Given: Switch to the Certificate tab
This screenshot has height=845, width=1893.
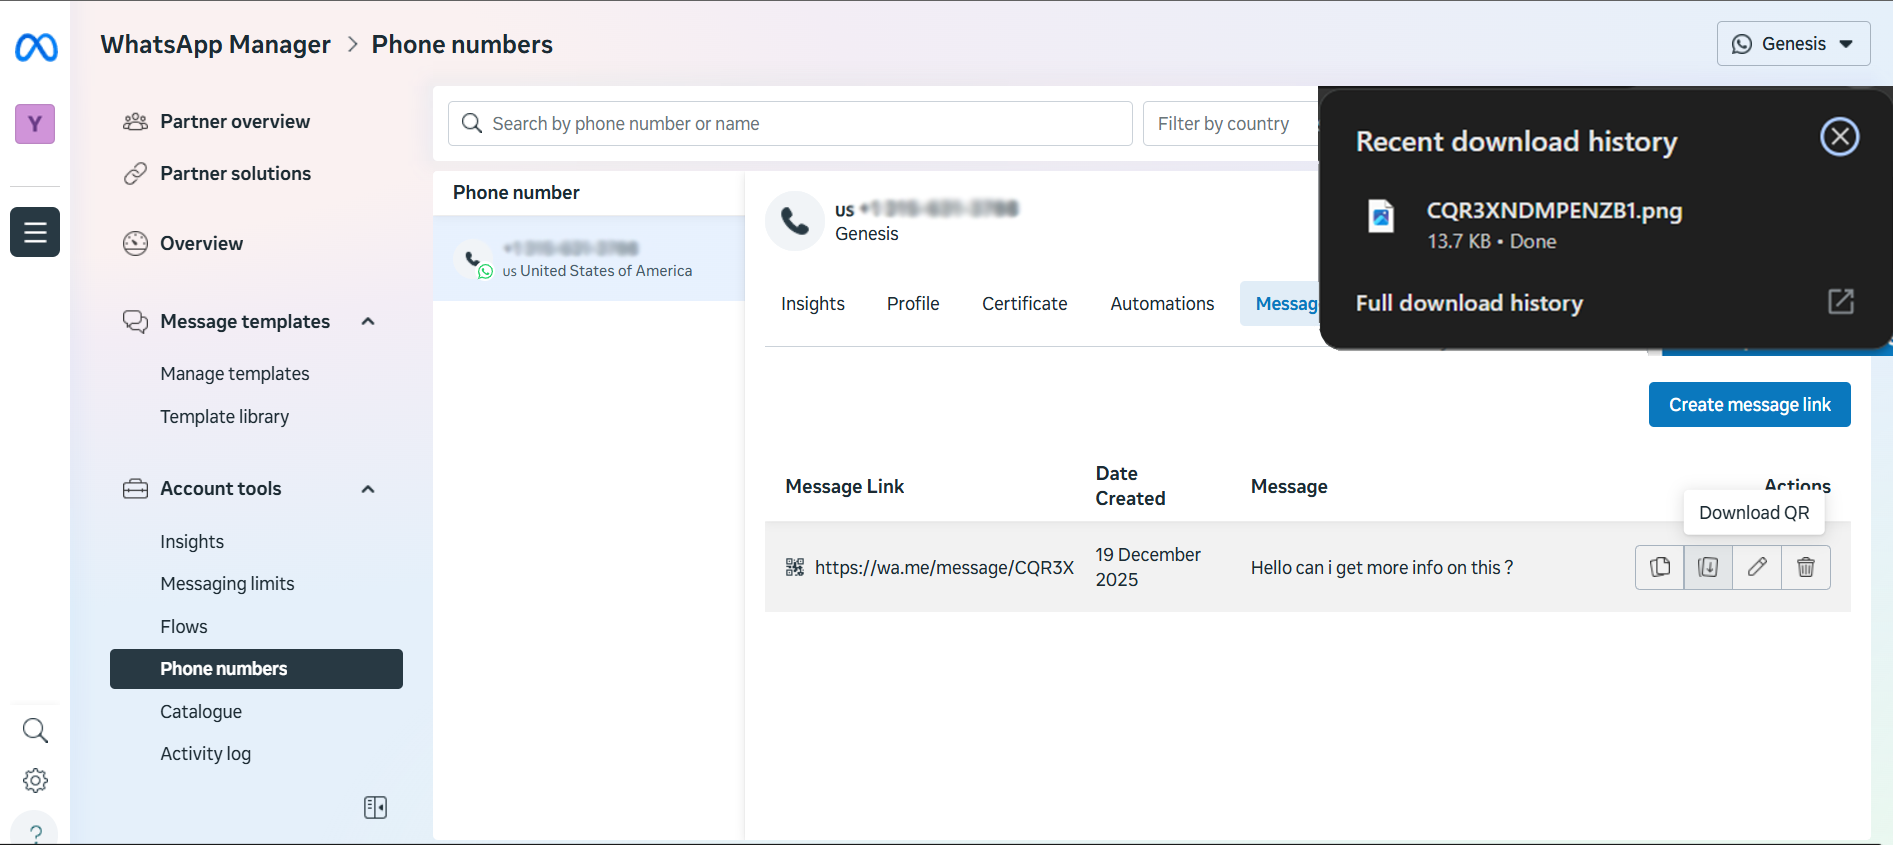Looking at the screenshot, I should tap(1024, 304).
